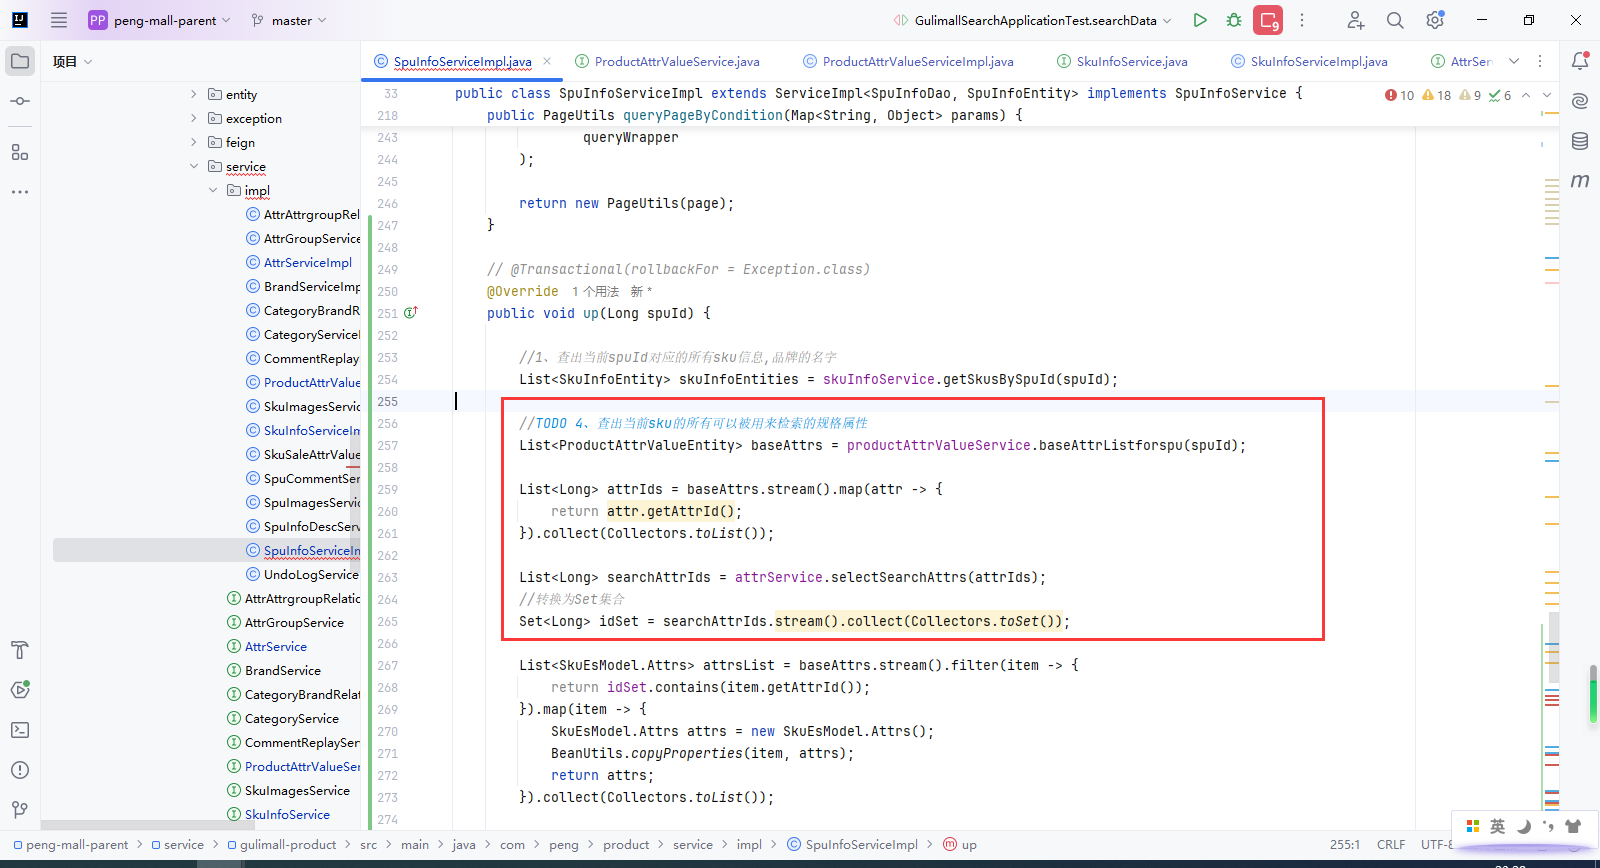Click the override gutter icon on line 251

click(410, 313)
